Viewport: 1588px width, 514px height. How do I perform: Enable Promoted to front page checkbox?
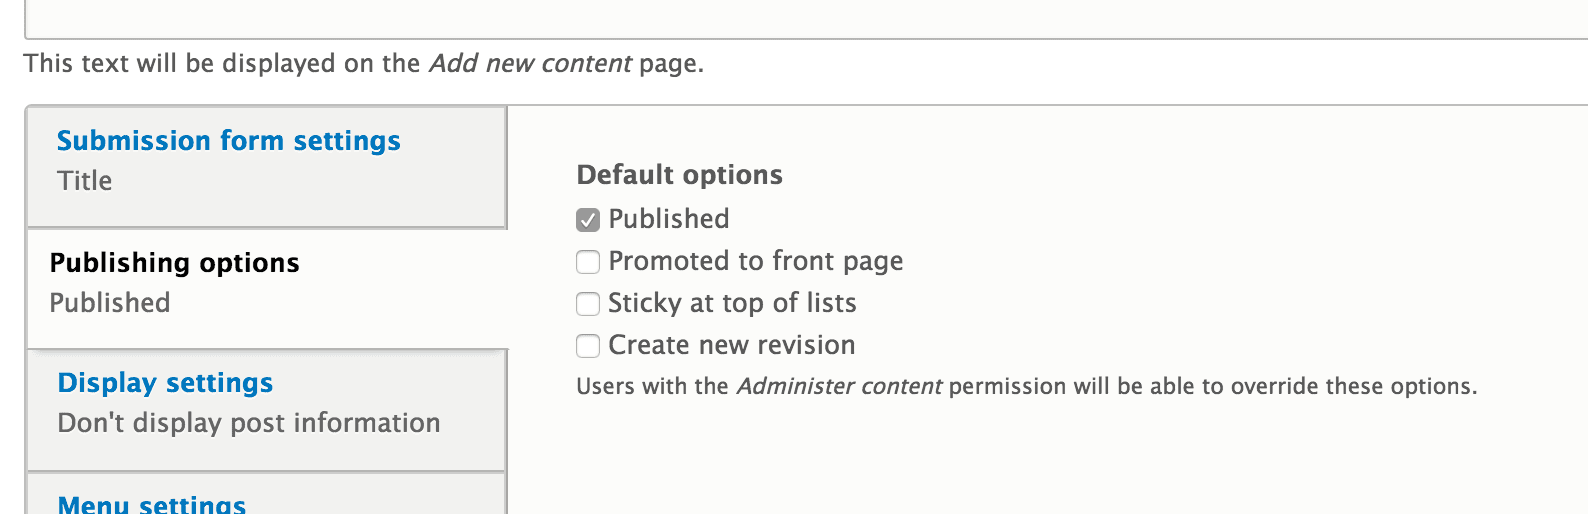coord(588,262)
